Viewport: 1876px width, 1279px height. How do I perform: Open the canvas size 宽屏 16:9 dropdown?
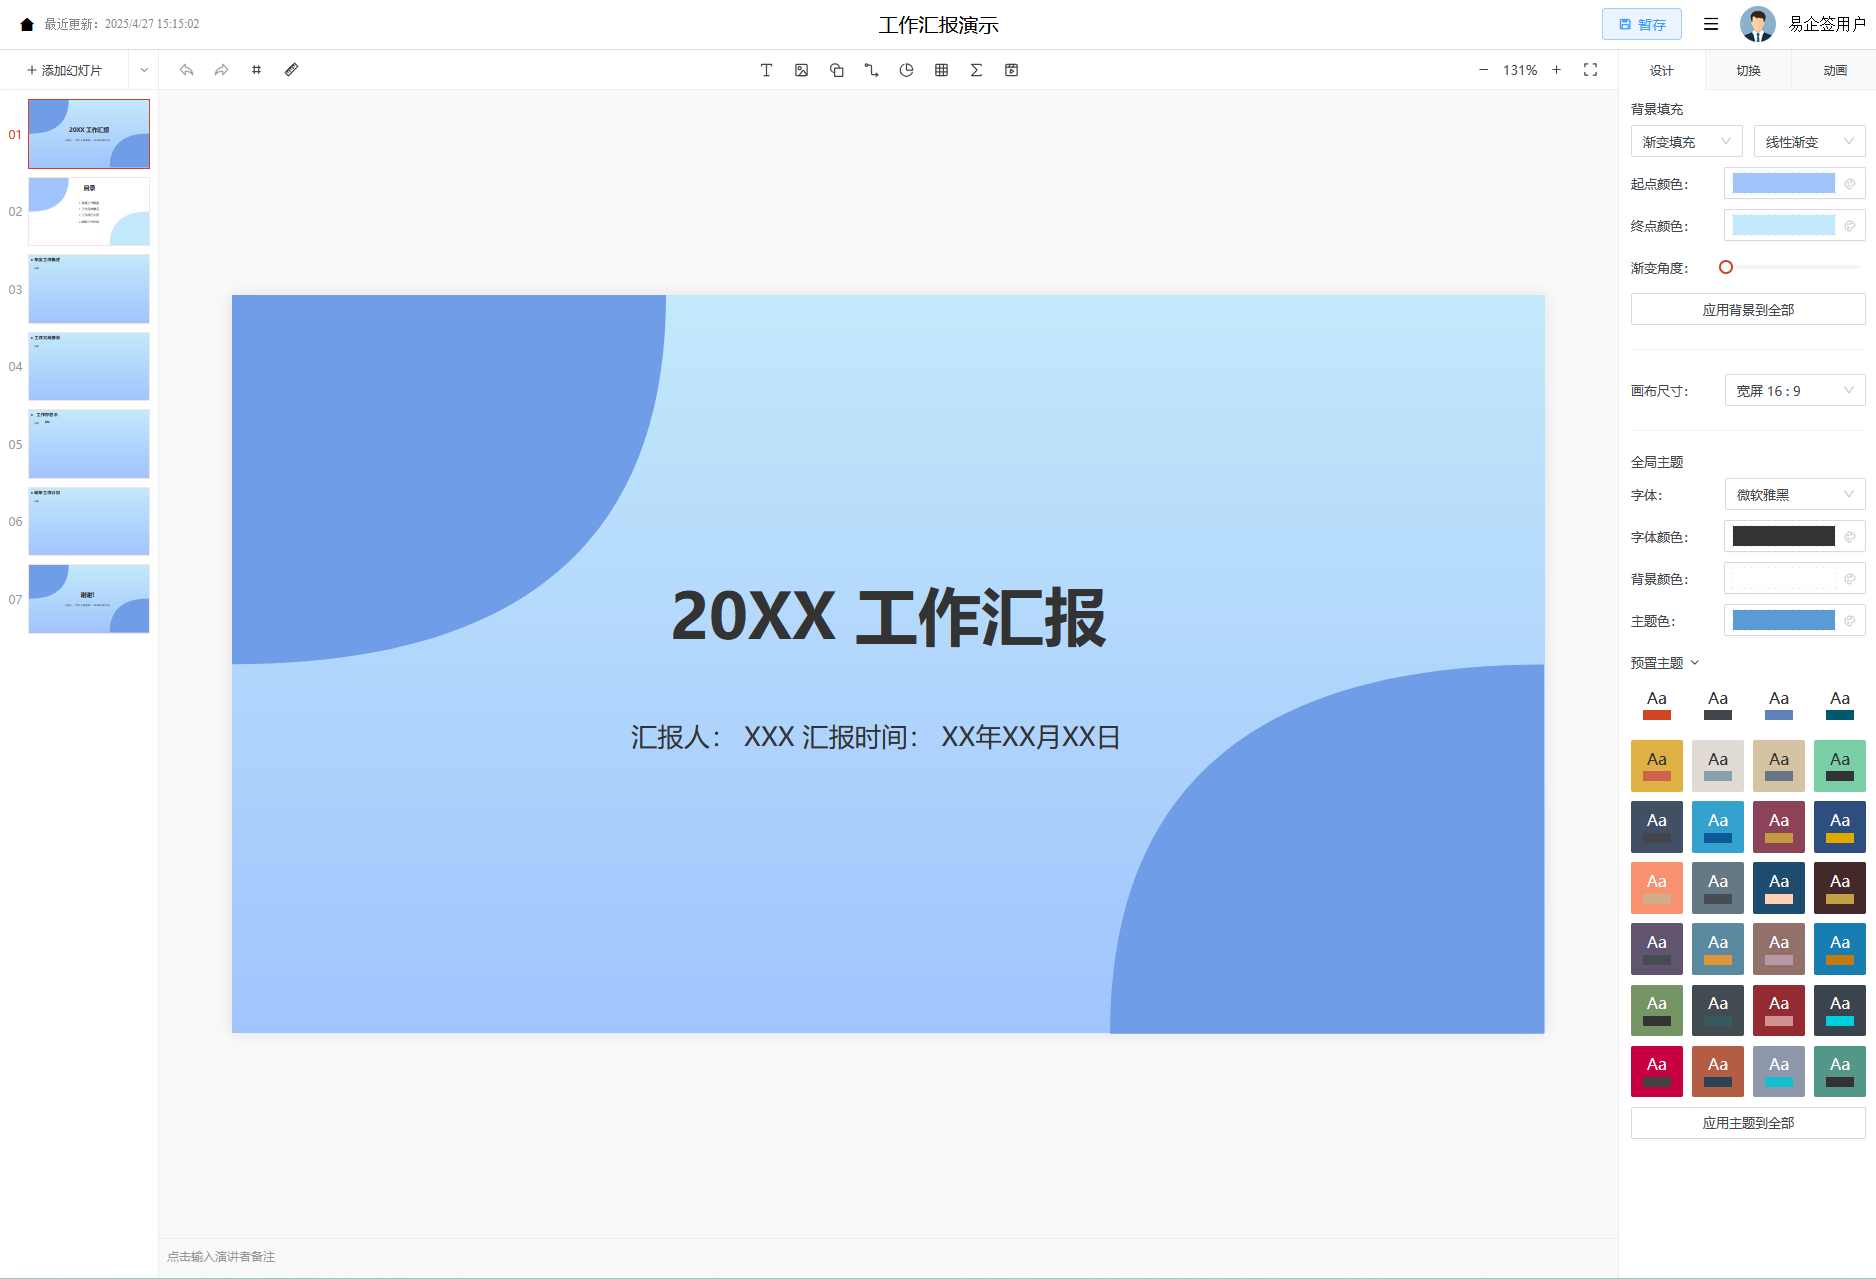1795,391
